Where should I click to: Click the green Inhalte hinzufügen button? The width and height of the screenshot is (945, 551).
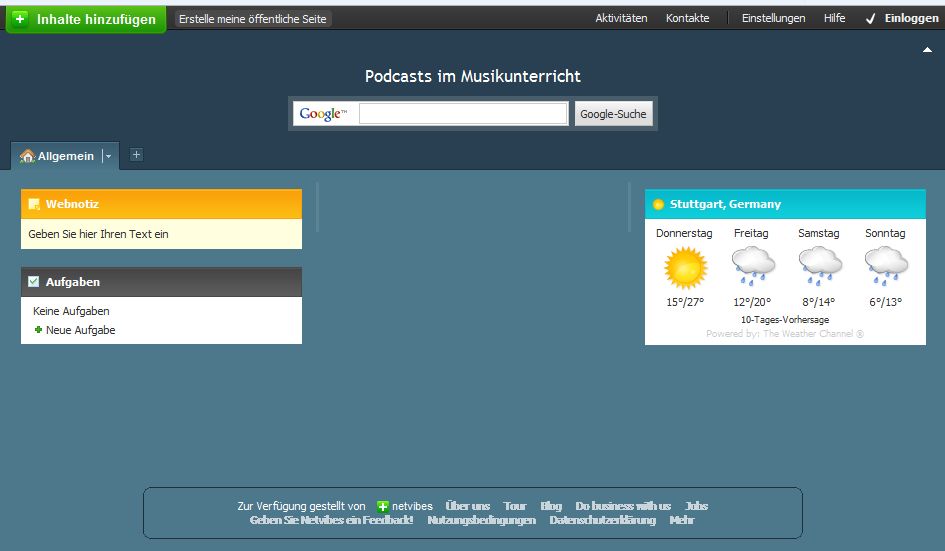pyautogui.click(x=86, y=19)
